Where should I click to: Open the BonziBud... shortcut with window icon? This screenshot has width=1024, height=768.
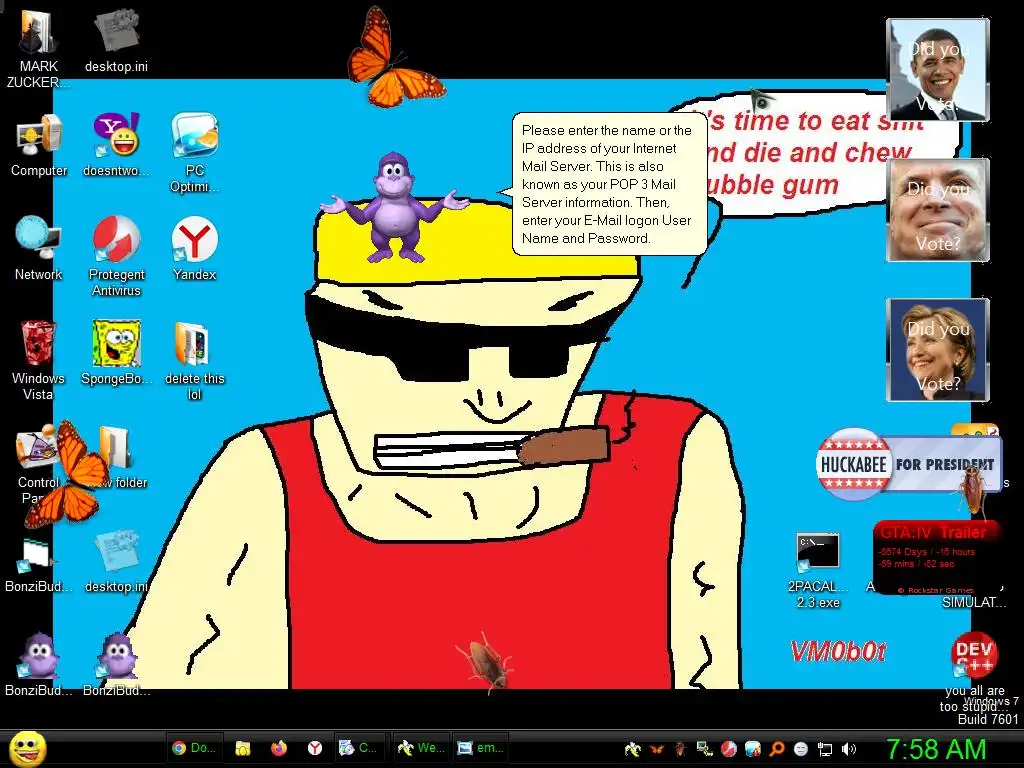38,564
